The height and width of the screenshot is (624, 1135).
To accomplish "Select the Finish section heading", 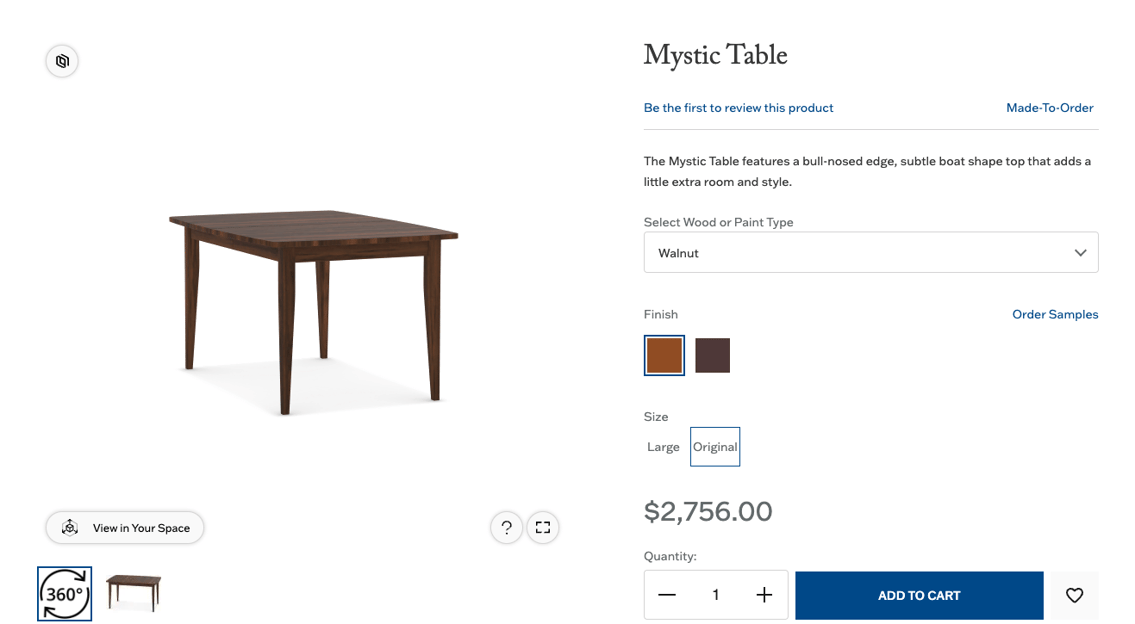I will click(x=660, y=314).
